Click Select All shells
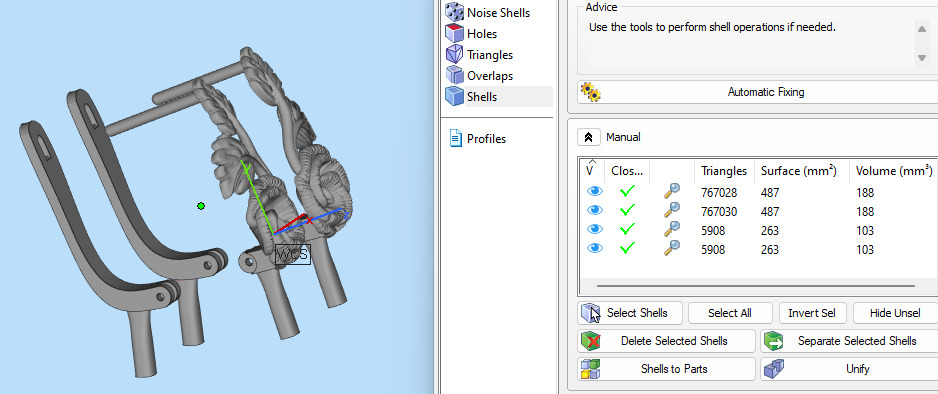This screenshot has height=394, width=938. click(x=730, y=313)
